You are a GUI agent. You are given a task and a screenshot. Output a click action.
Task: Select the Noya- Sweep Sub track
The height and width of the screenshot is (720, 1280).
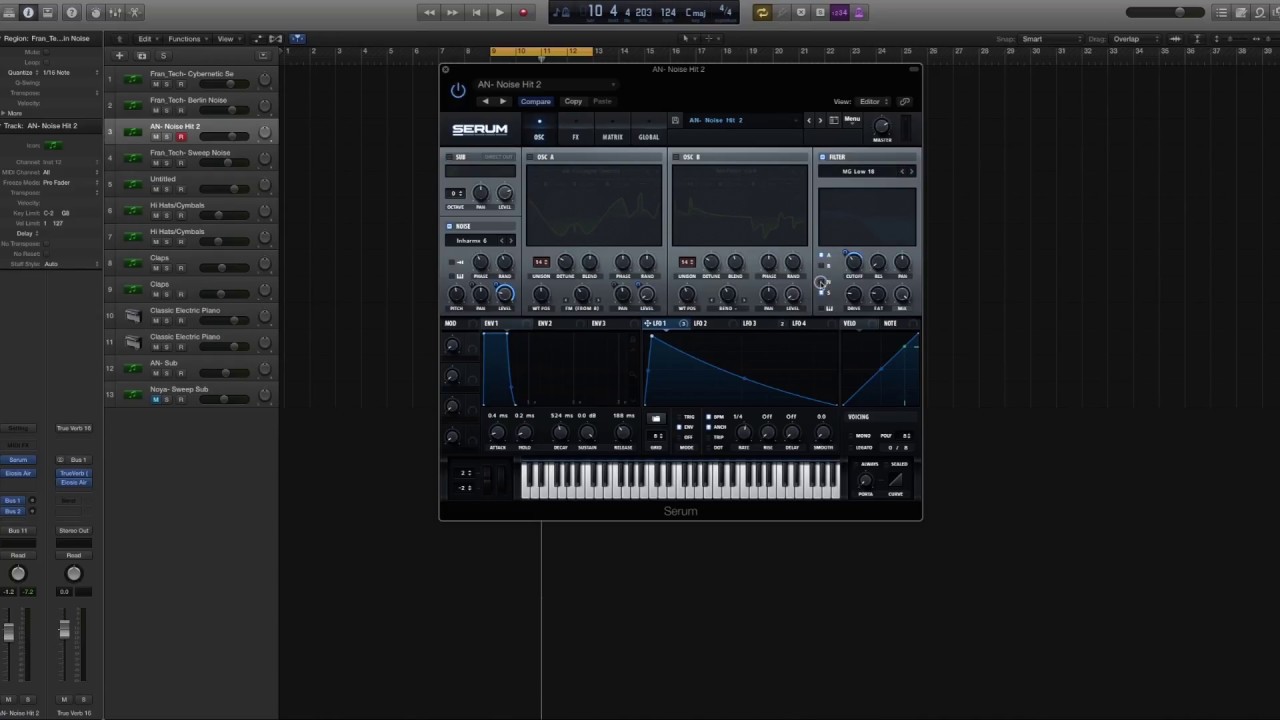[190, 394]
